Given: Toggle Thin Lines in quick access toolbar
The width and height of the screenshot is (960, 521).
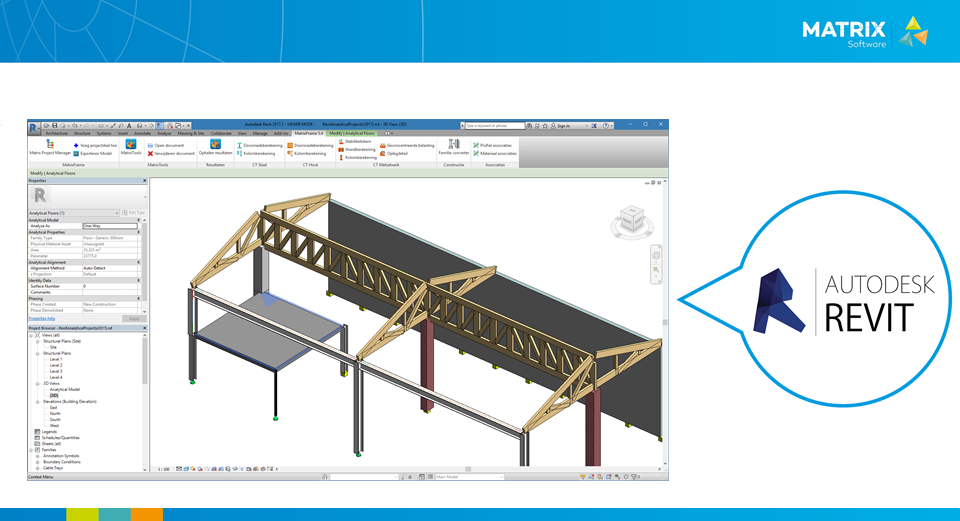Looking at the screenshot, I should click(x=159, y=126).
